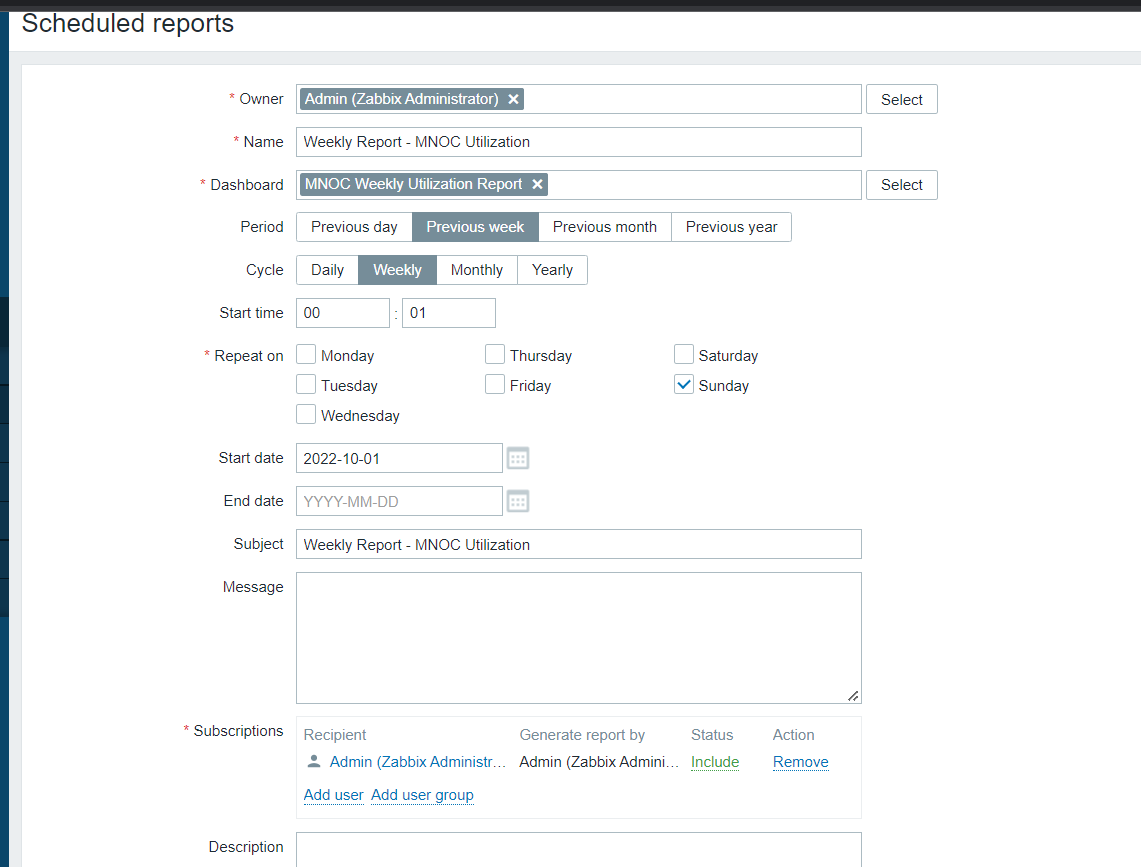Select Previous day period
This screenshot has width=1141, height=867.
[354, 227]
